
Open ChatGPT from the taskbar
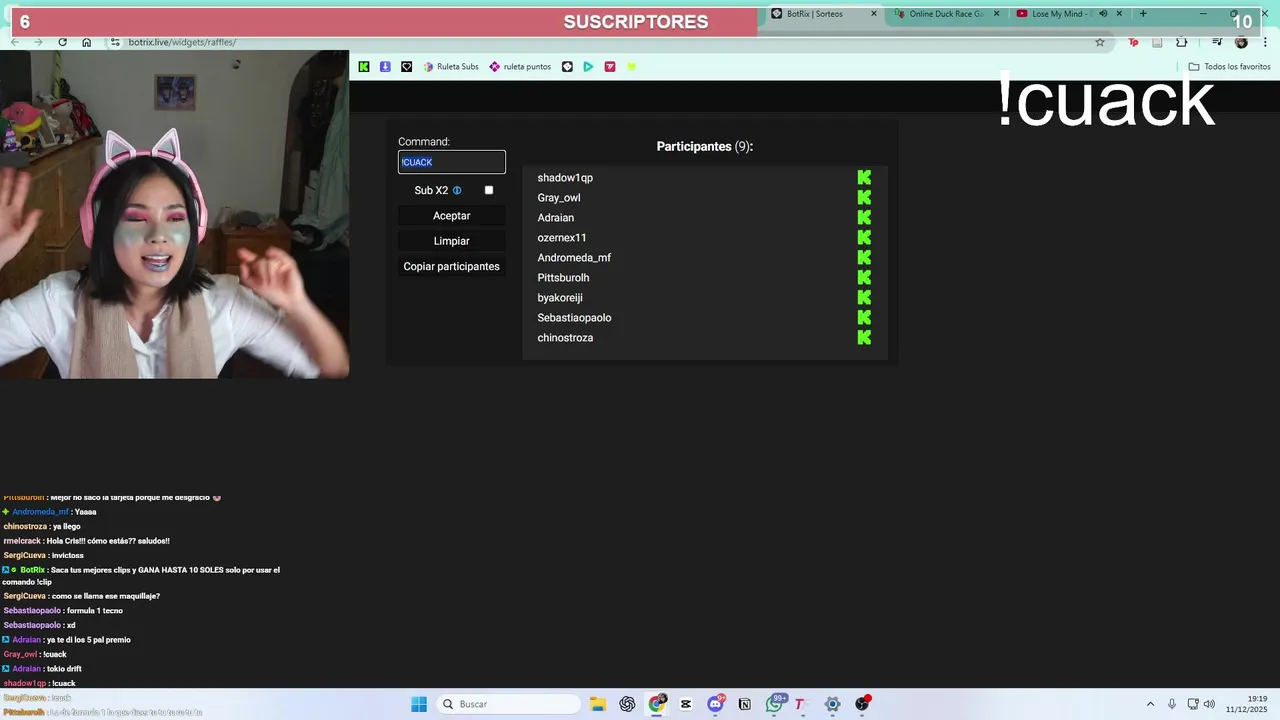627,704
